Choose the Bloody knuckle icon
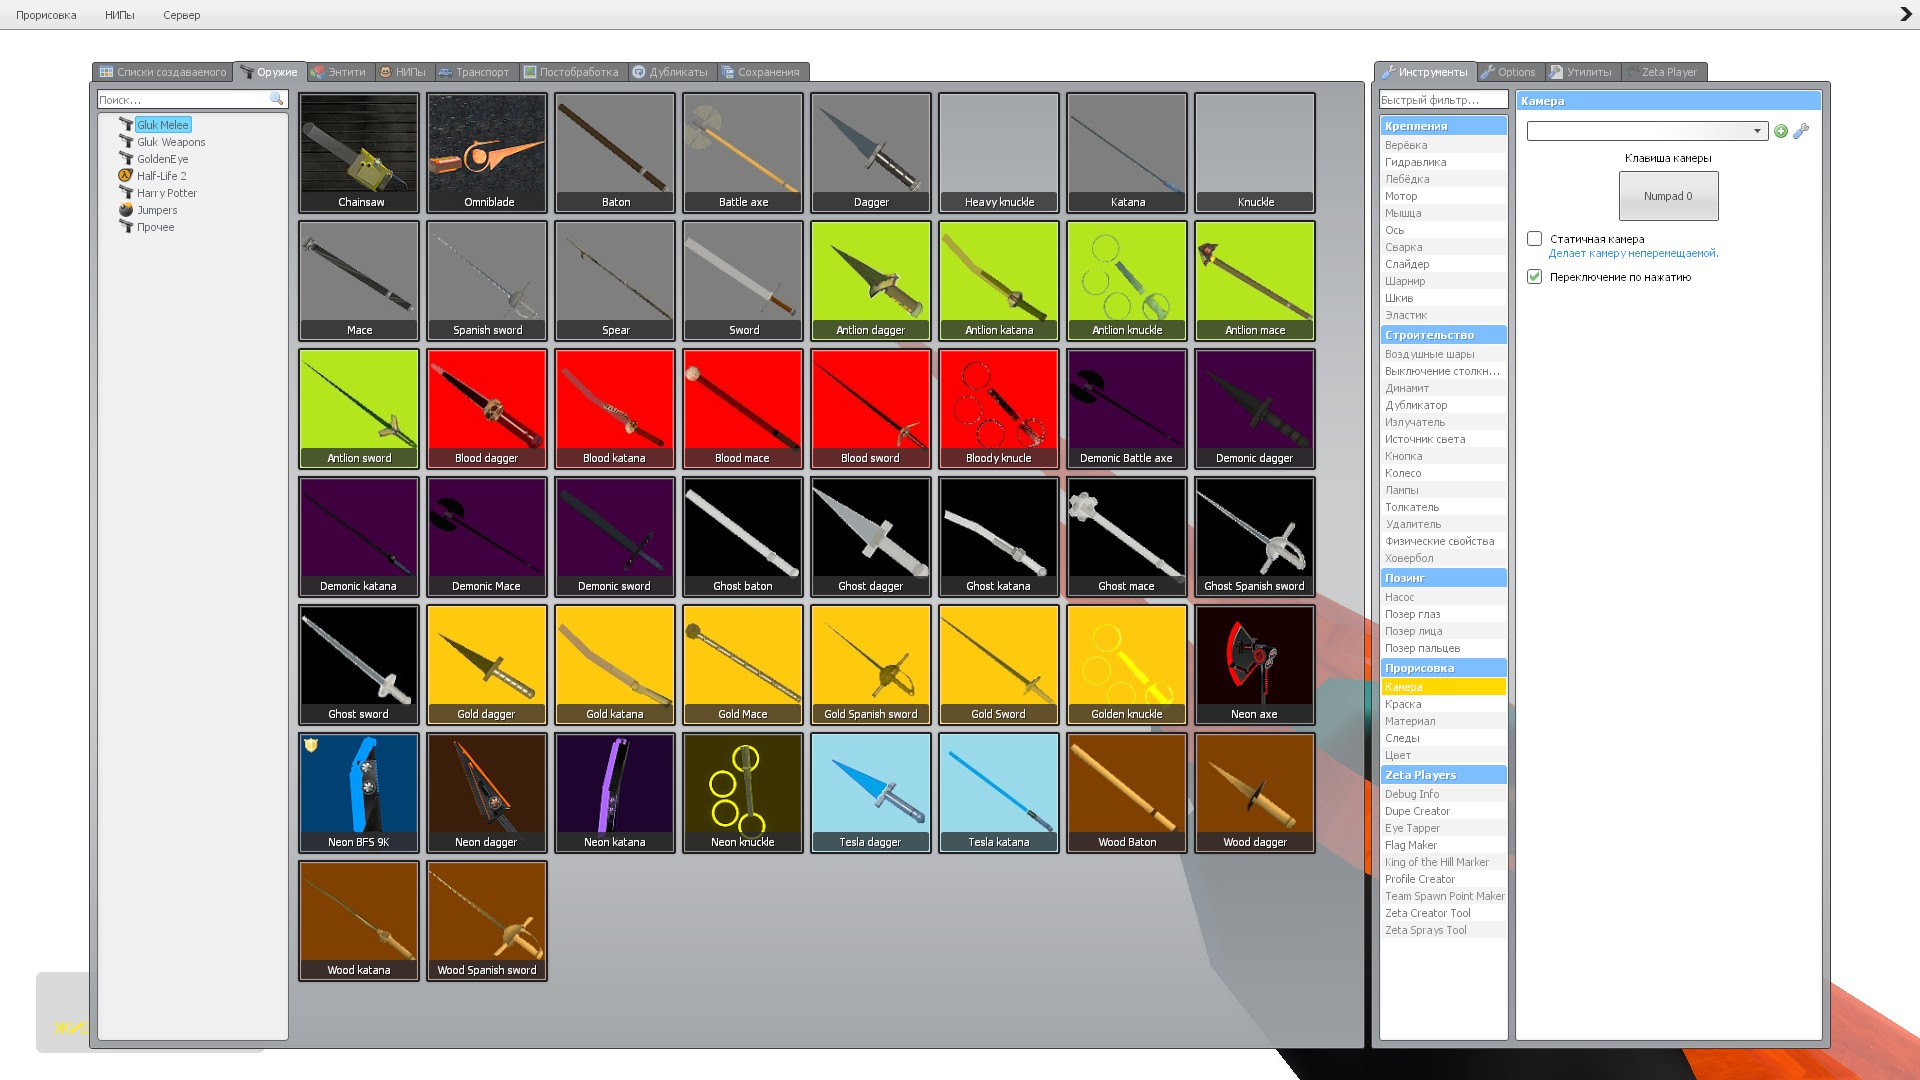The height and width of the screenshot is (1080, 1920). 999,409
